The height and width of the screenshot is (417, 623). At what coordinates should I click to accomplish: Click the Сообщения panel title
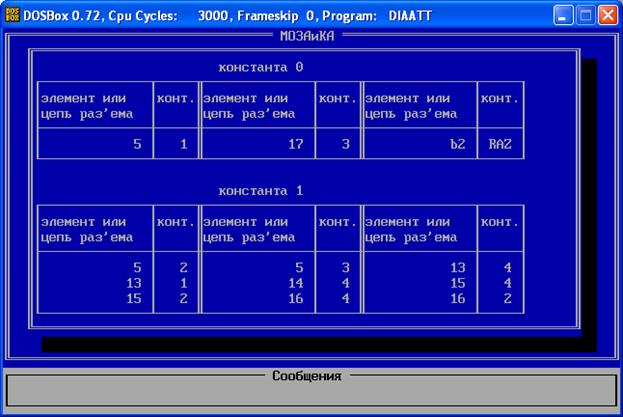click(307, 376)
